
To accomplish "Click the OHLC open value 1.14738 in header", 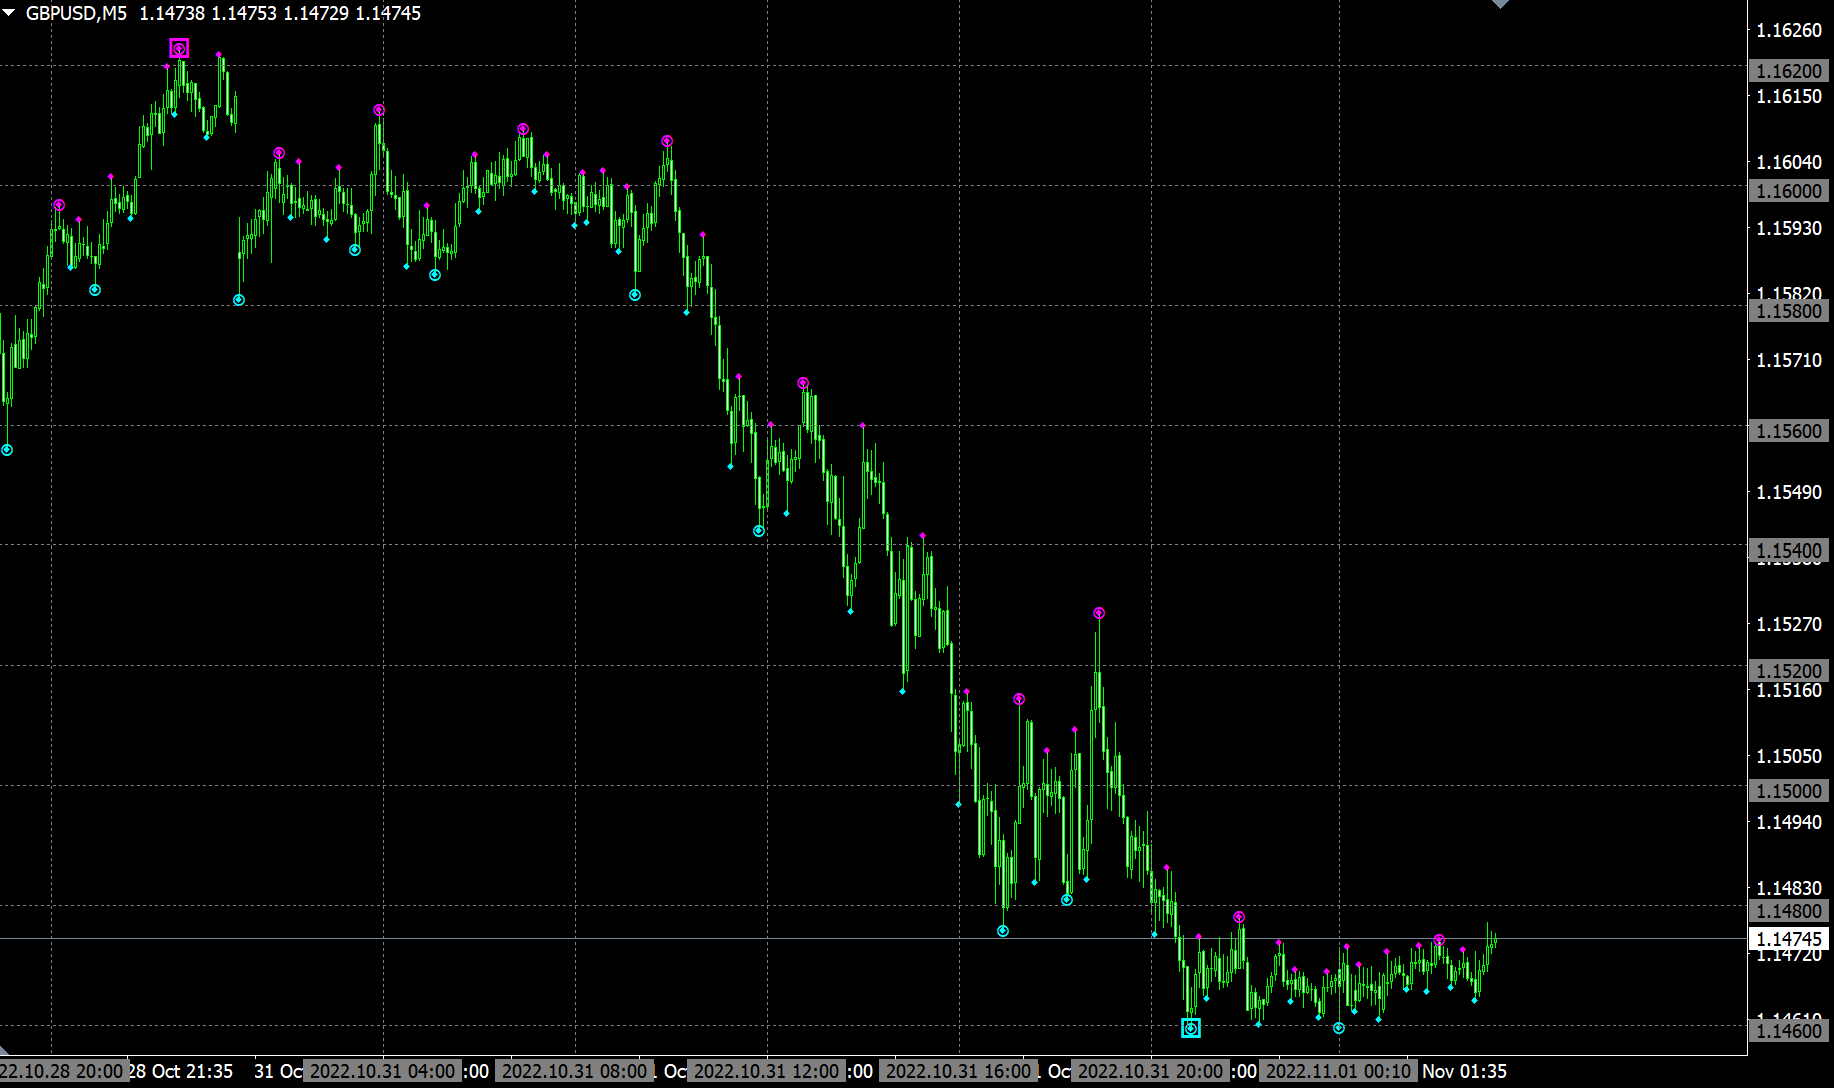I will tap(172, 13).
